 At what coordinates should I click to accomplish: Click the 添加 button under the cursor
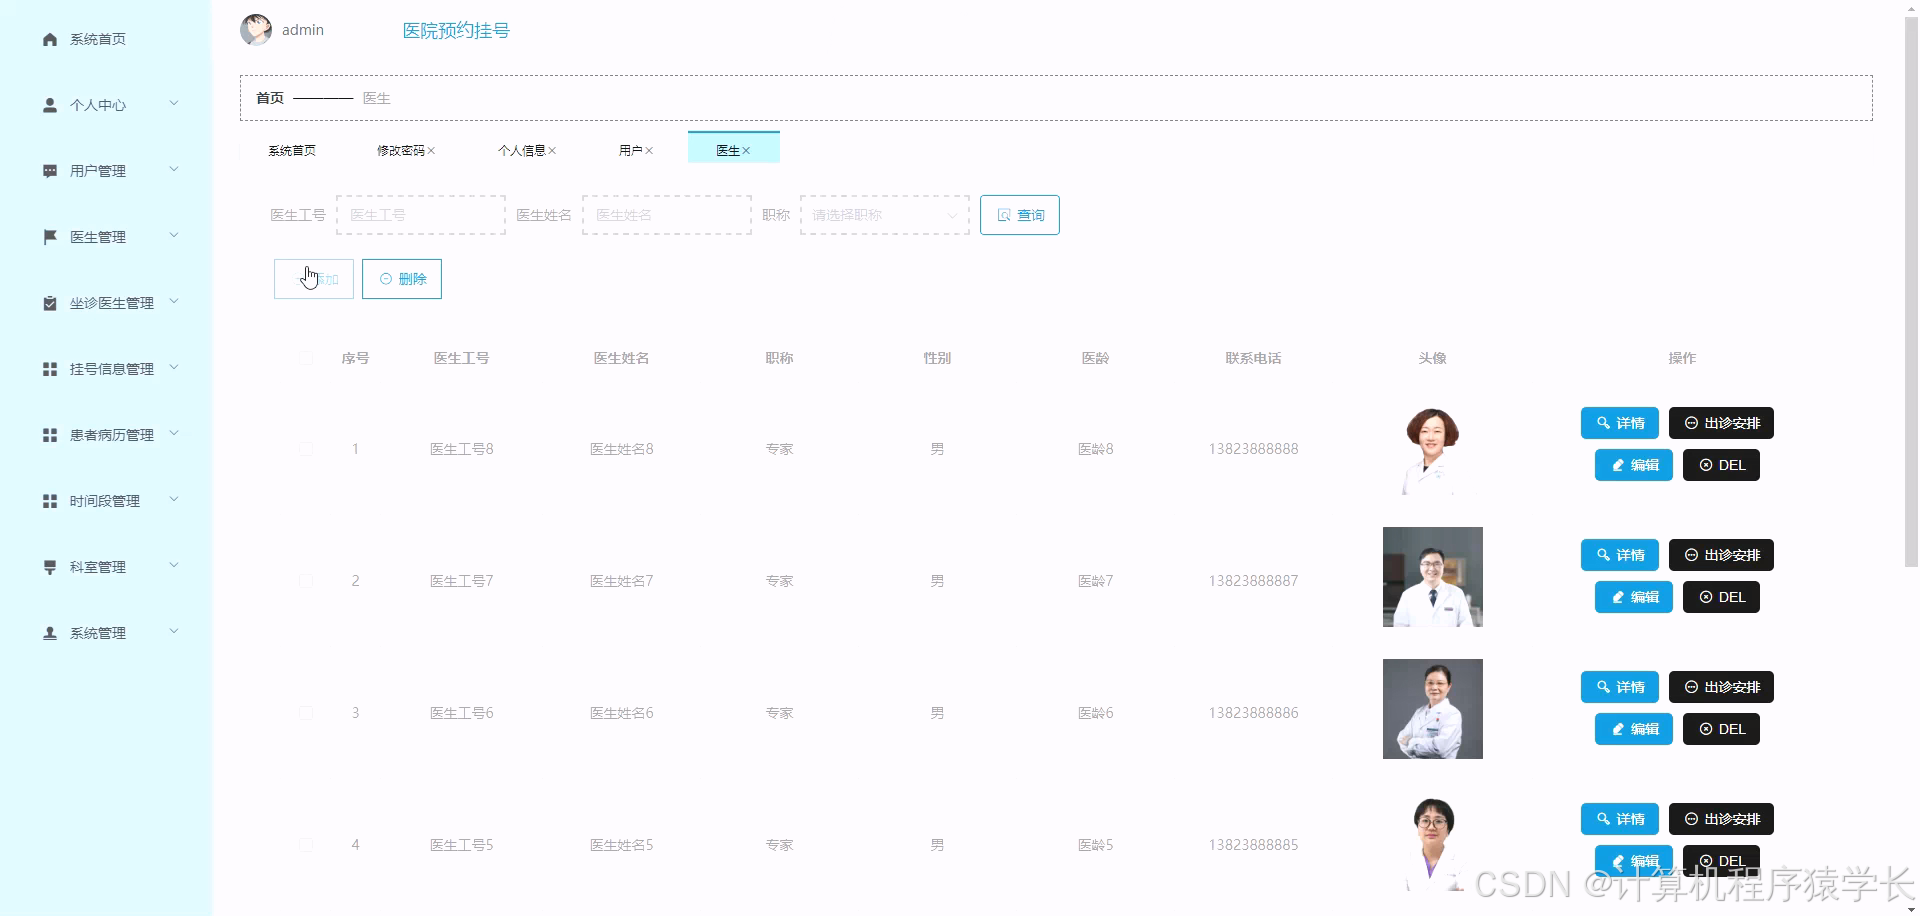coord(314,279)
